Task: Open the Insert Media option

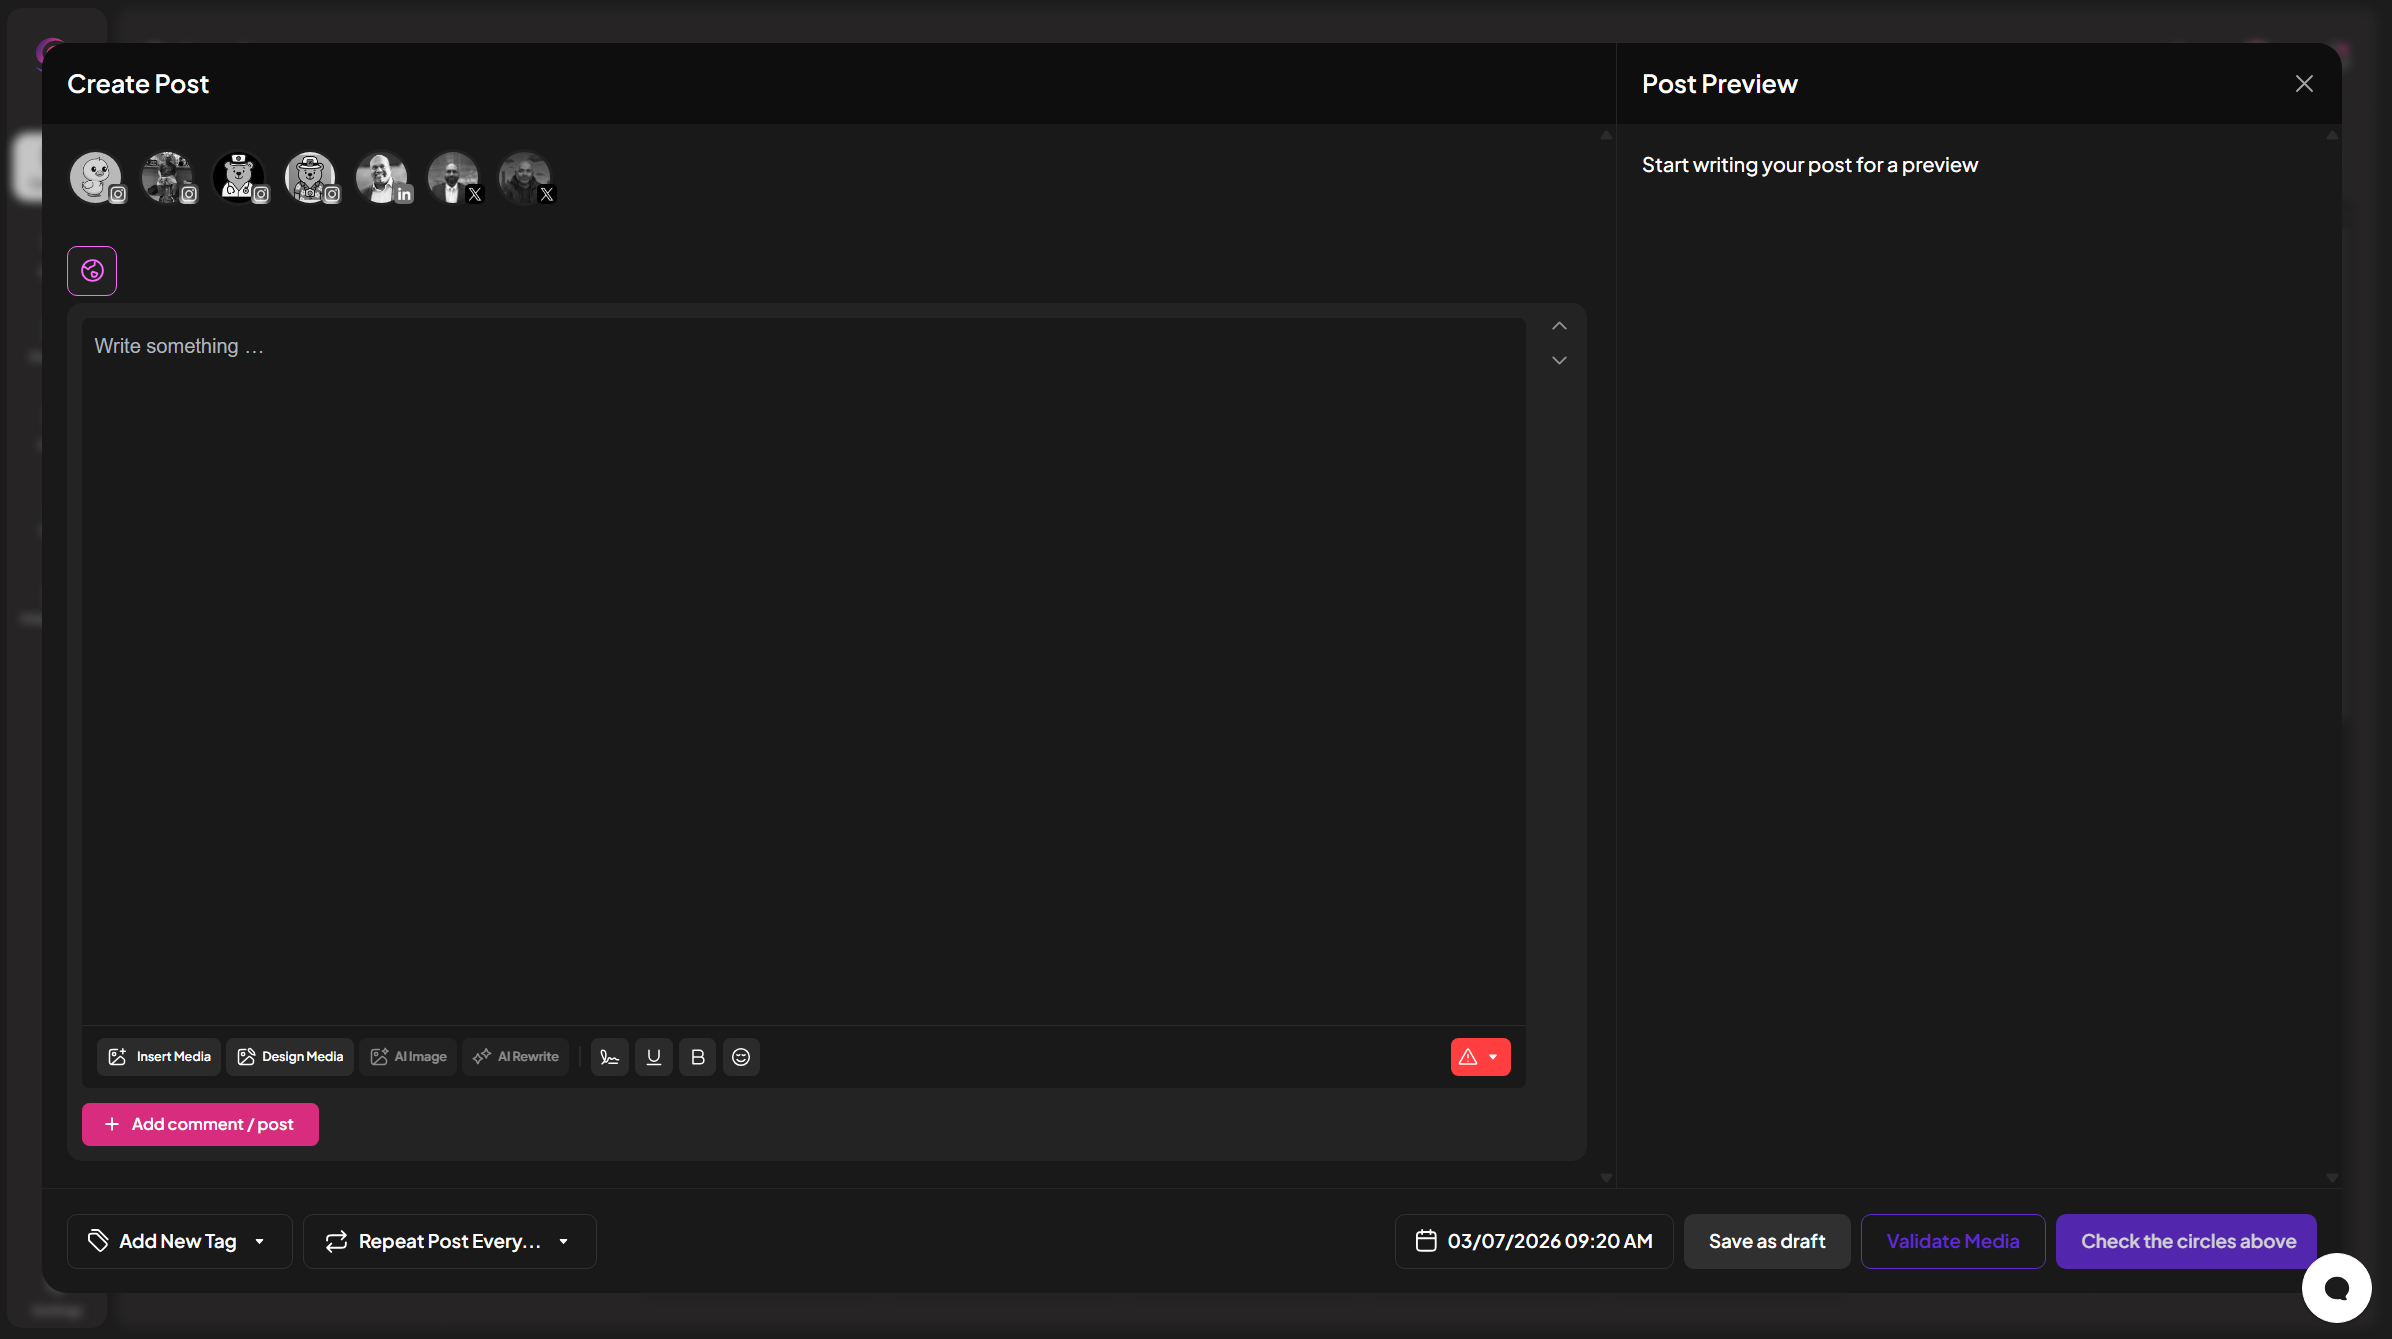Action: [x=159, y=1057]
